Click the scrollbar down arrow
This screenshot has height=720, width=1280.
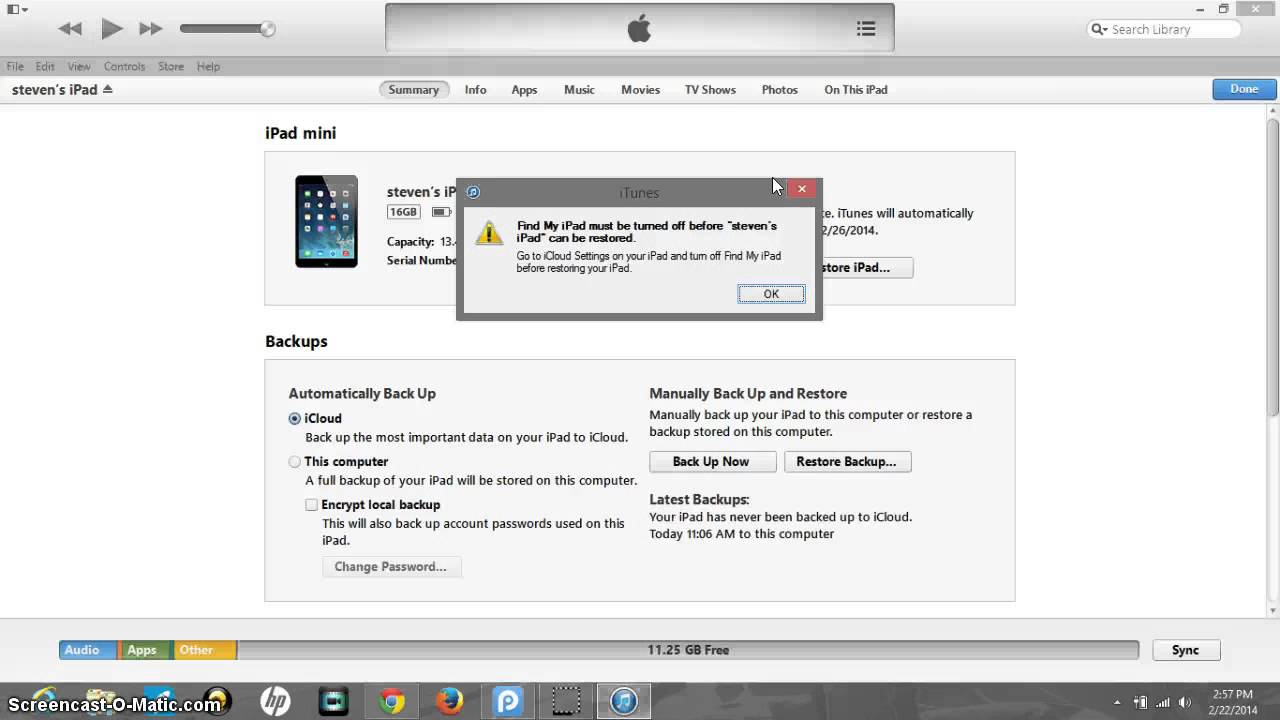point(1273,610)
